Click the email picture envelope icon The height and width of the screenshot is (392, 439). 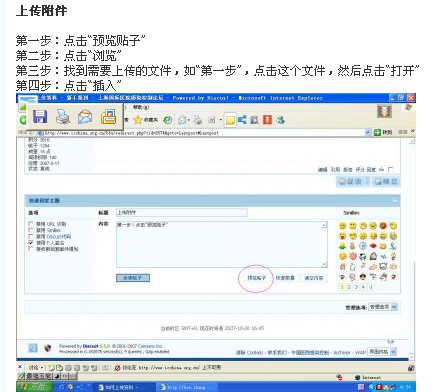[85, 117]
